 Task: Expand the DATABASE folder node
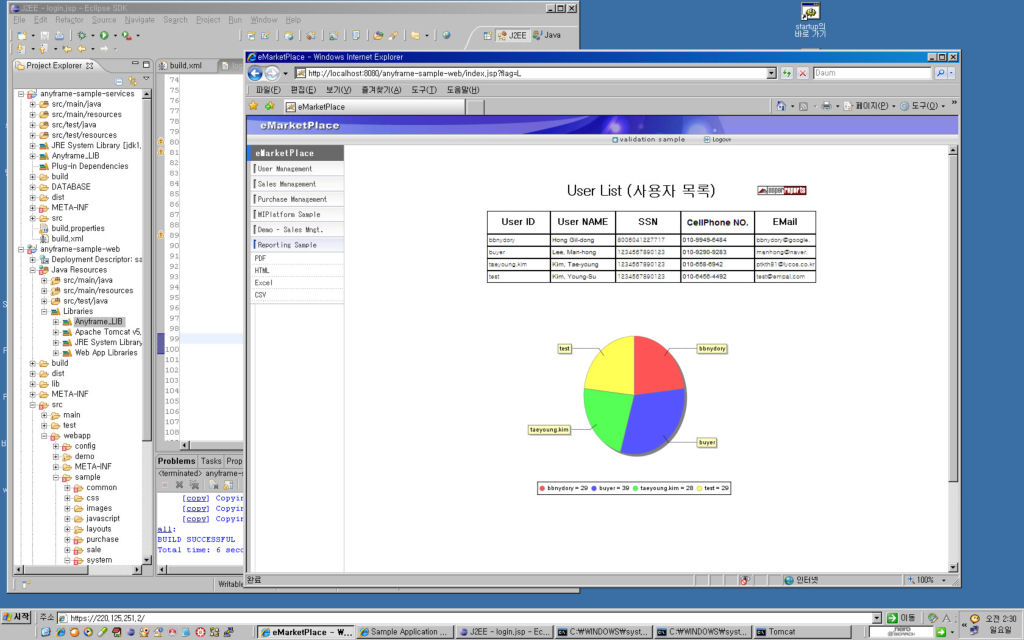(x=33, y=187)
